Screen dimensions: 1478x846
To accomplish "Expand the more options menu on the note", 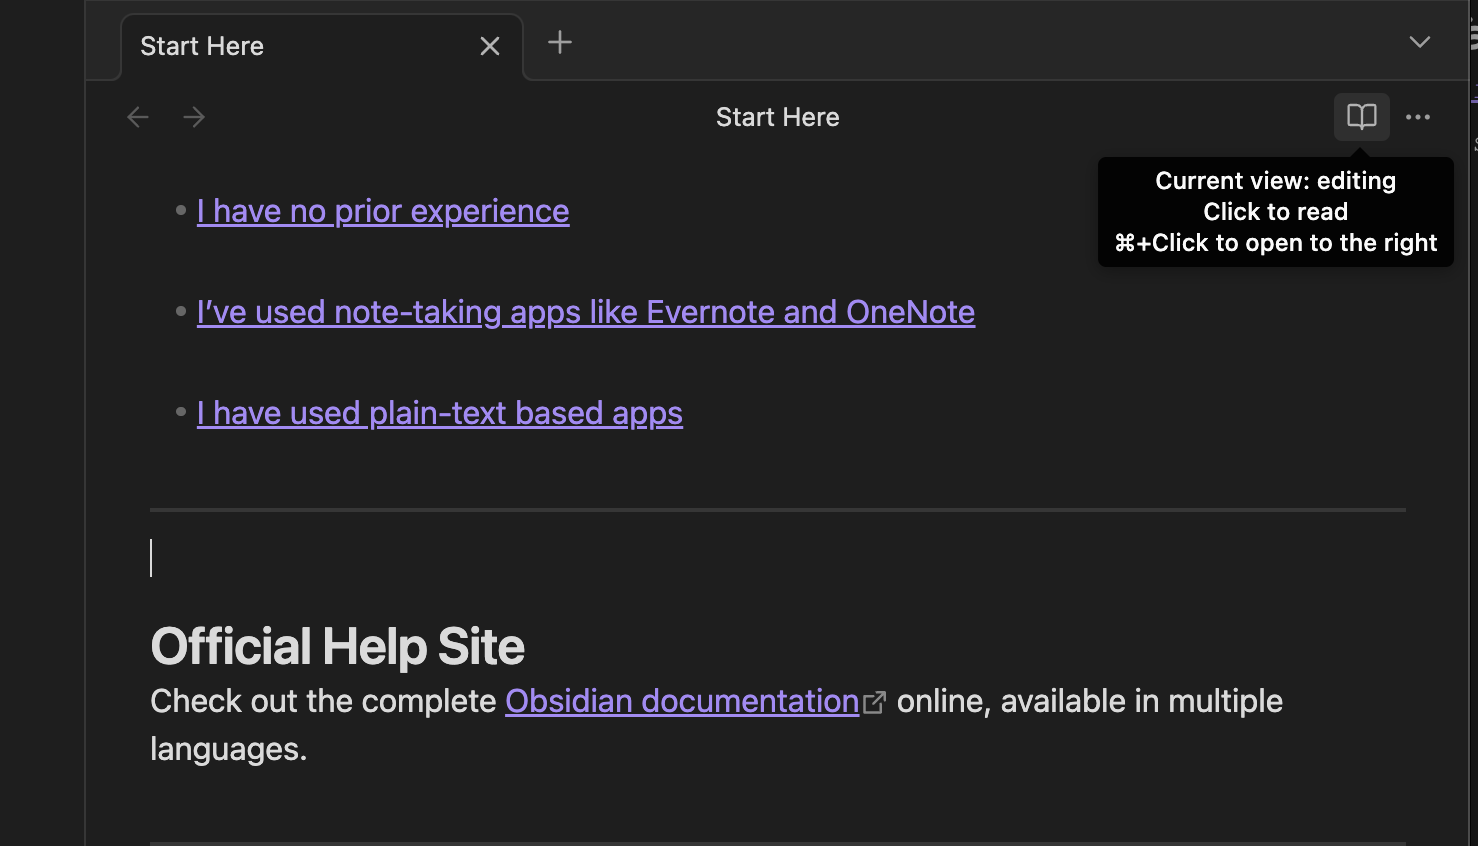I will point(1419,117).
